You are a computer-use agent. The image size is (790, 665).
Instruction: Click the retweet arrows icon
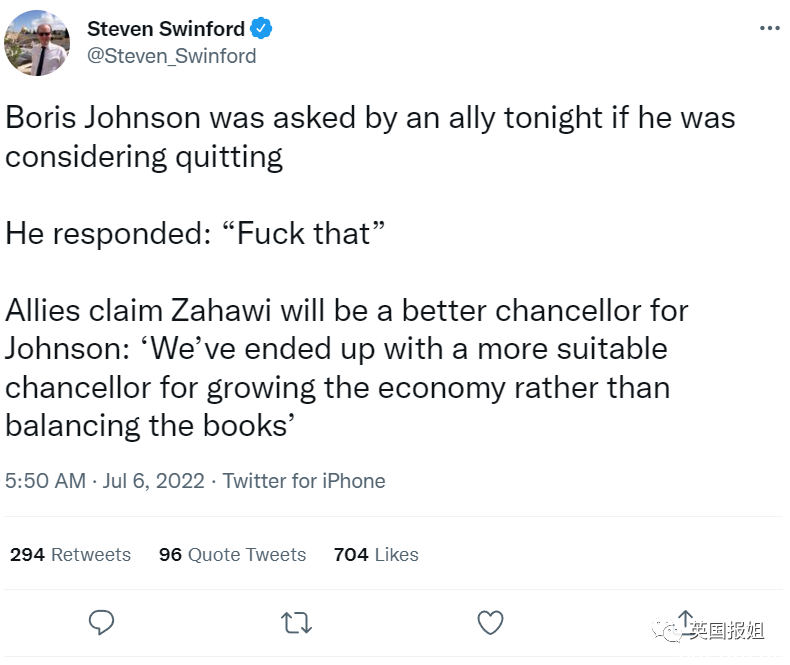296,623
